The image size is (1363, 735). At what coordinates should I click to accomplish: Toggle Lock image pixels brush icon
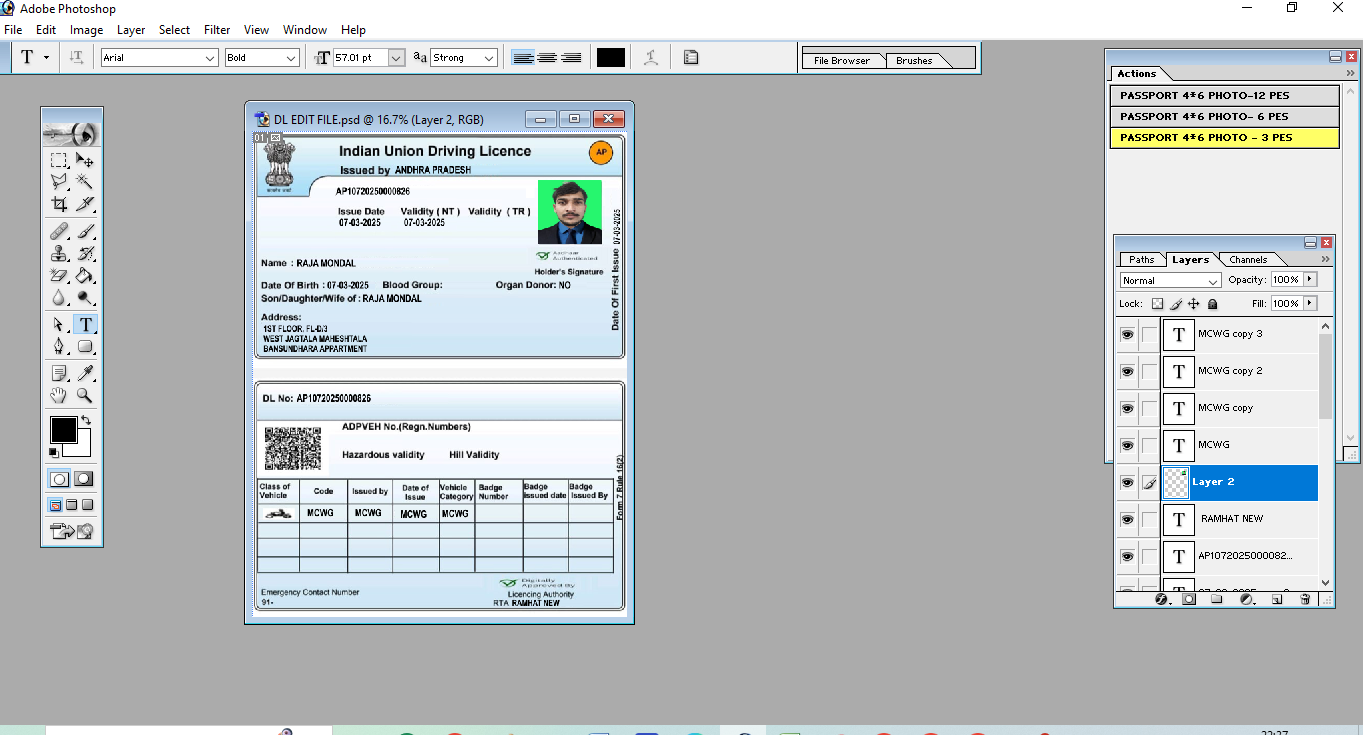point(1176,303)
